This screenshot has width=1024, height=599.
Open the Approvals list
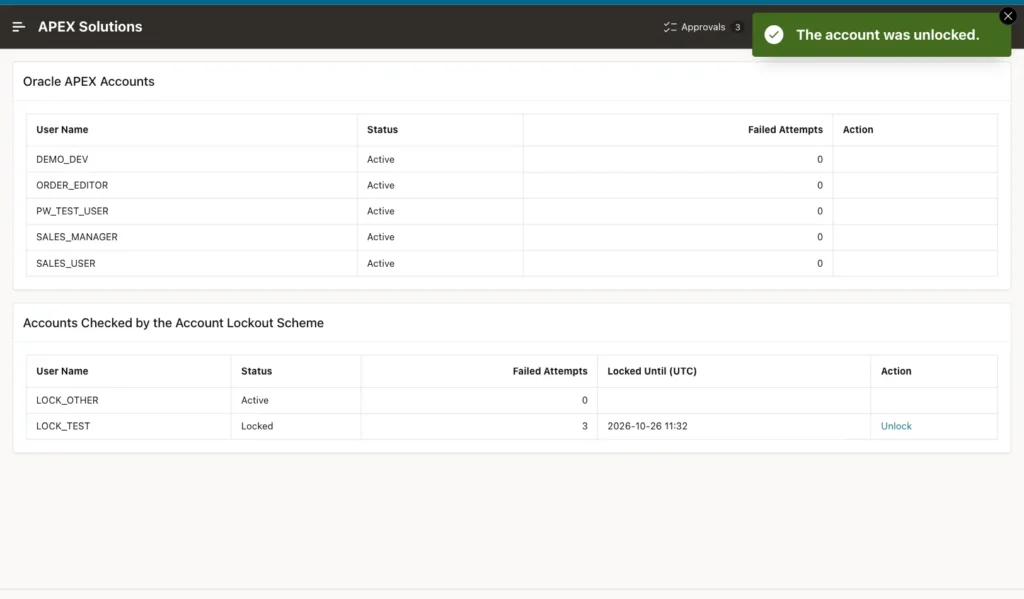pyautogui.click(x=695, y=27)
